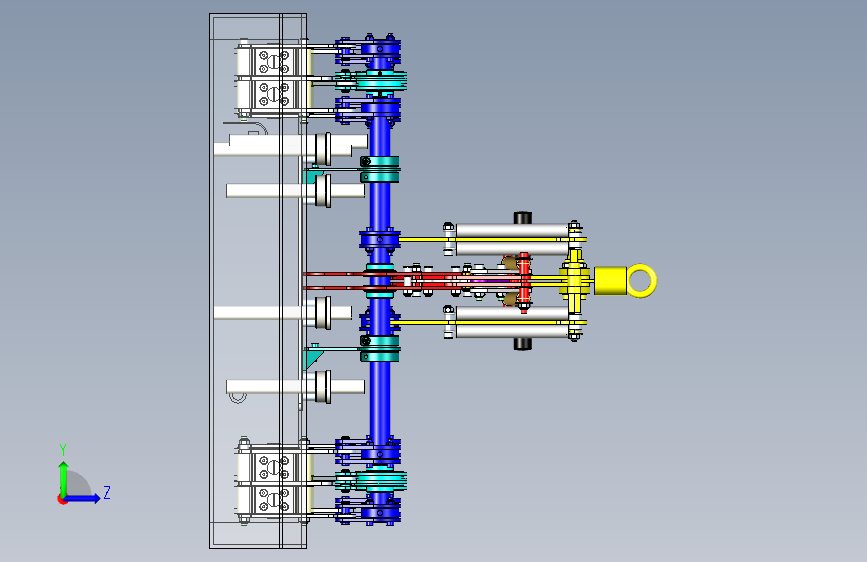Image resolution: width=867 pixels, height=562 pixels.
Task: Select the yellow rectangular block beside ring
Action: tap(610, 280)
